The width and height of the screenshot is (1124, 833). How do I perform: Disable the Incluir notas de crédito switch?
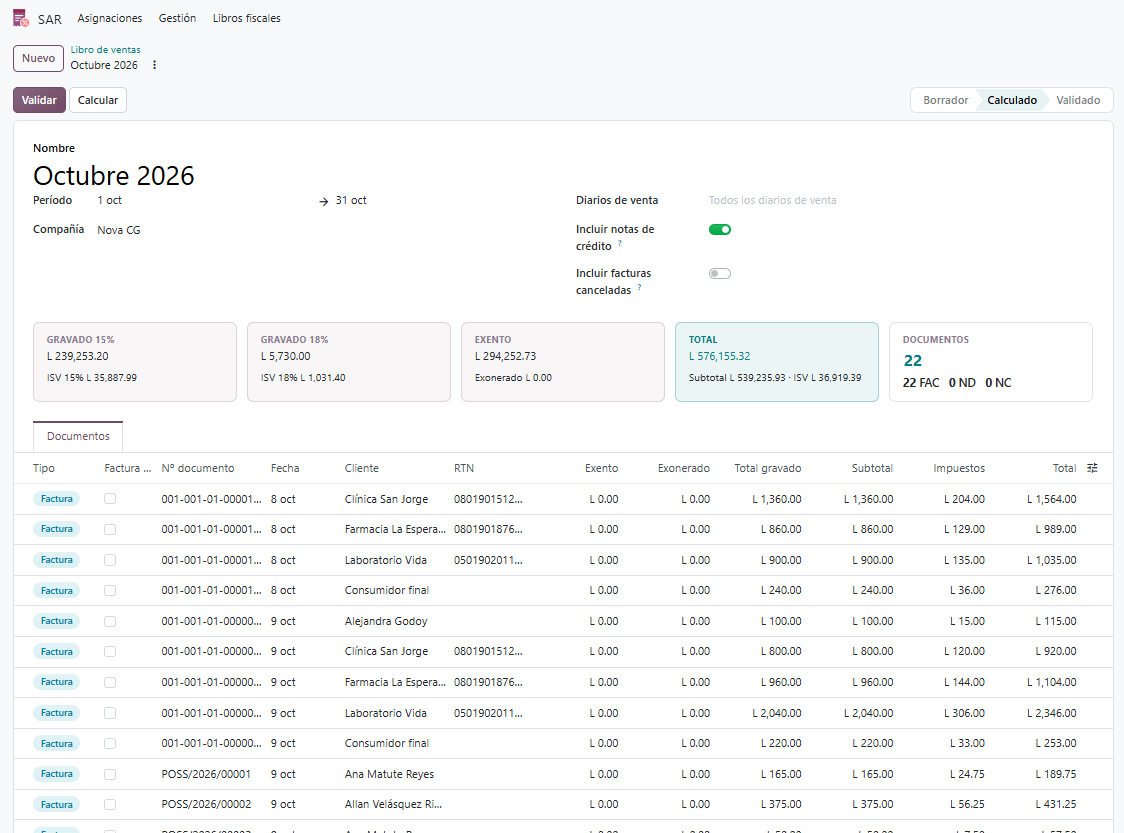coord(720,229)
